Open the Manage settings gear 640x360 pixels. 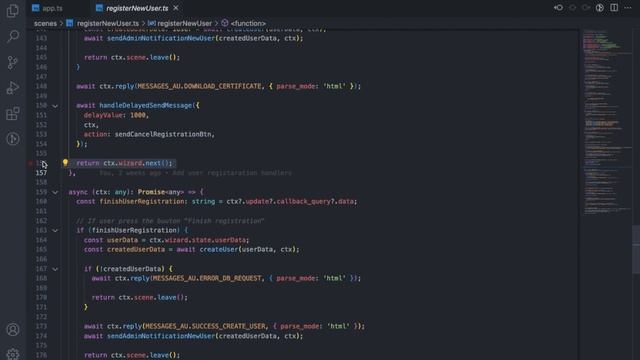(x=13, y=354)
